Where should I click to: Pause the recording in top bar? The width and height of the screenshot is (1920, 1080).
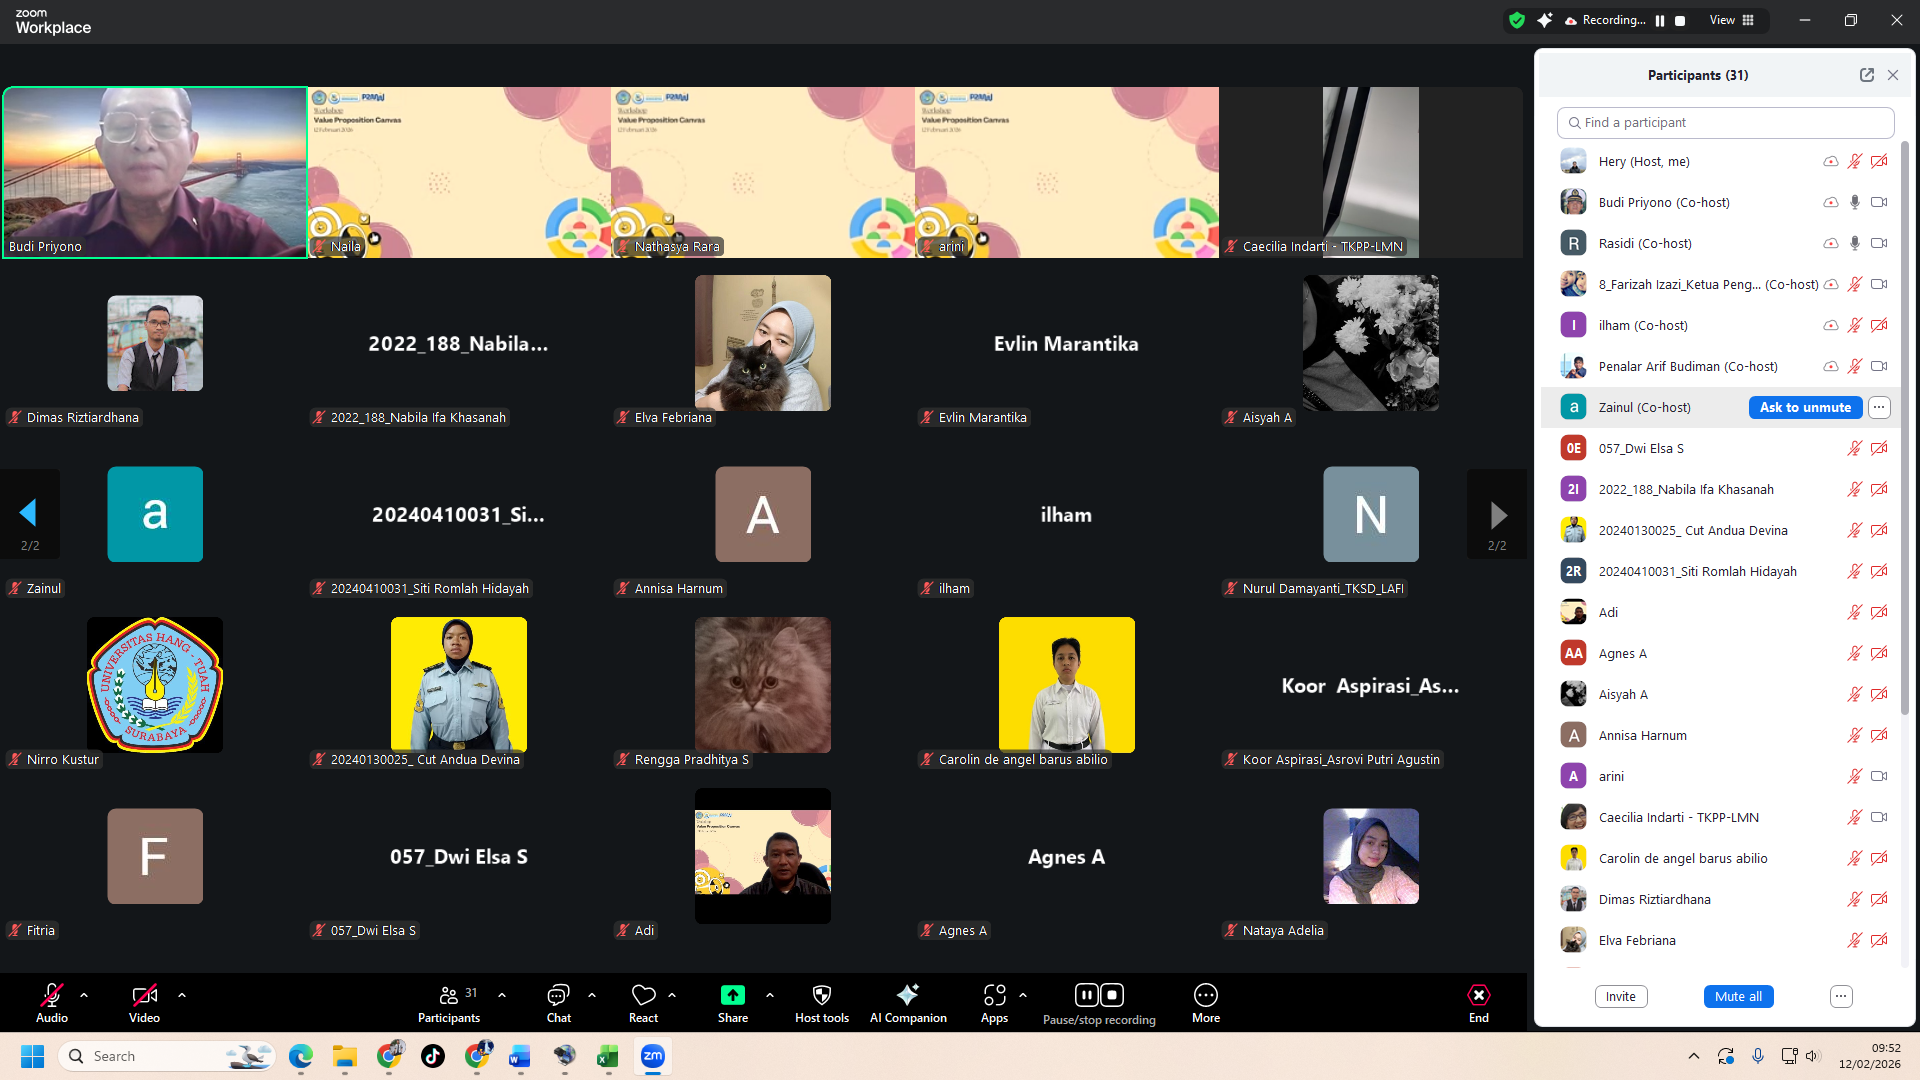(x=1660, y=20)
